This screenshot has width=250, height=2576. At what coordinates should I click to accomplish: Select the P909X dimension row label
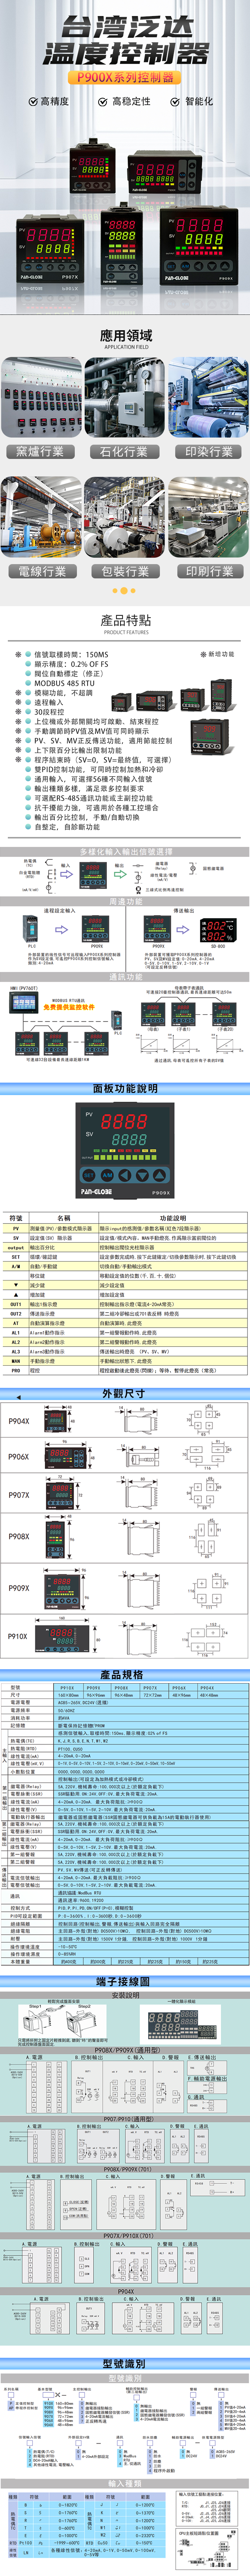18,1588
